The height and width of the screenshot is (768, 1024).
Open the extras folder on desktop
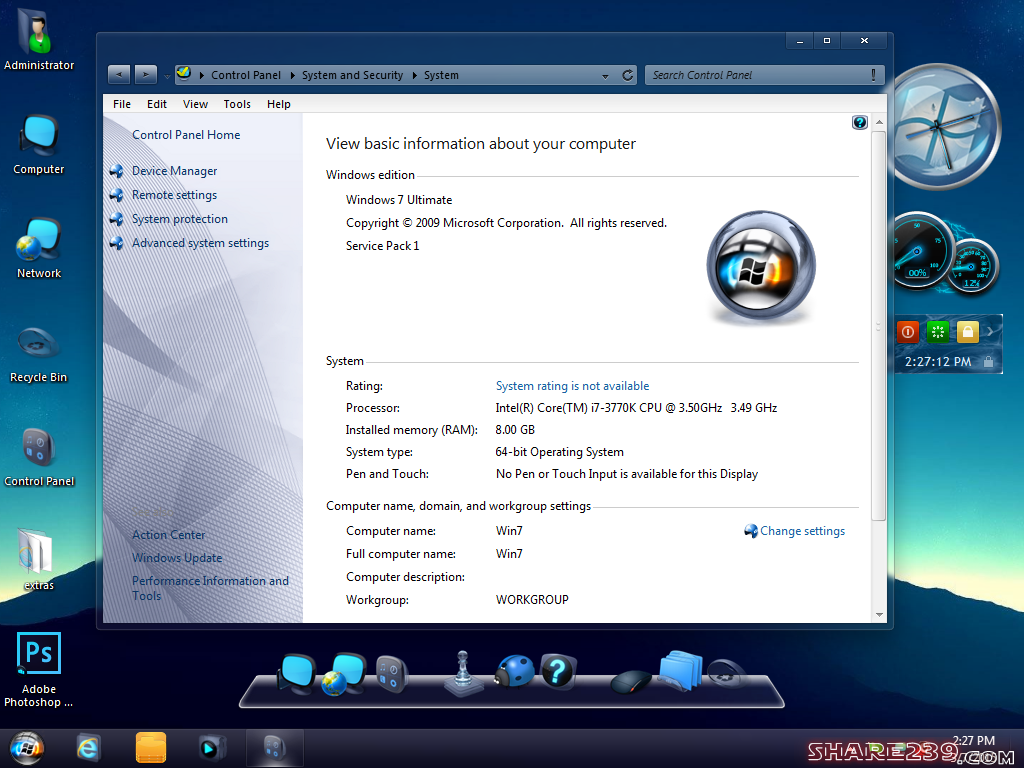tap(39, 560)
